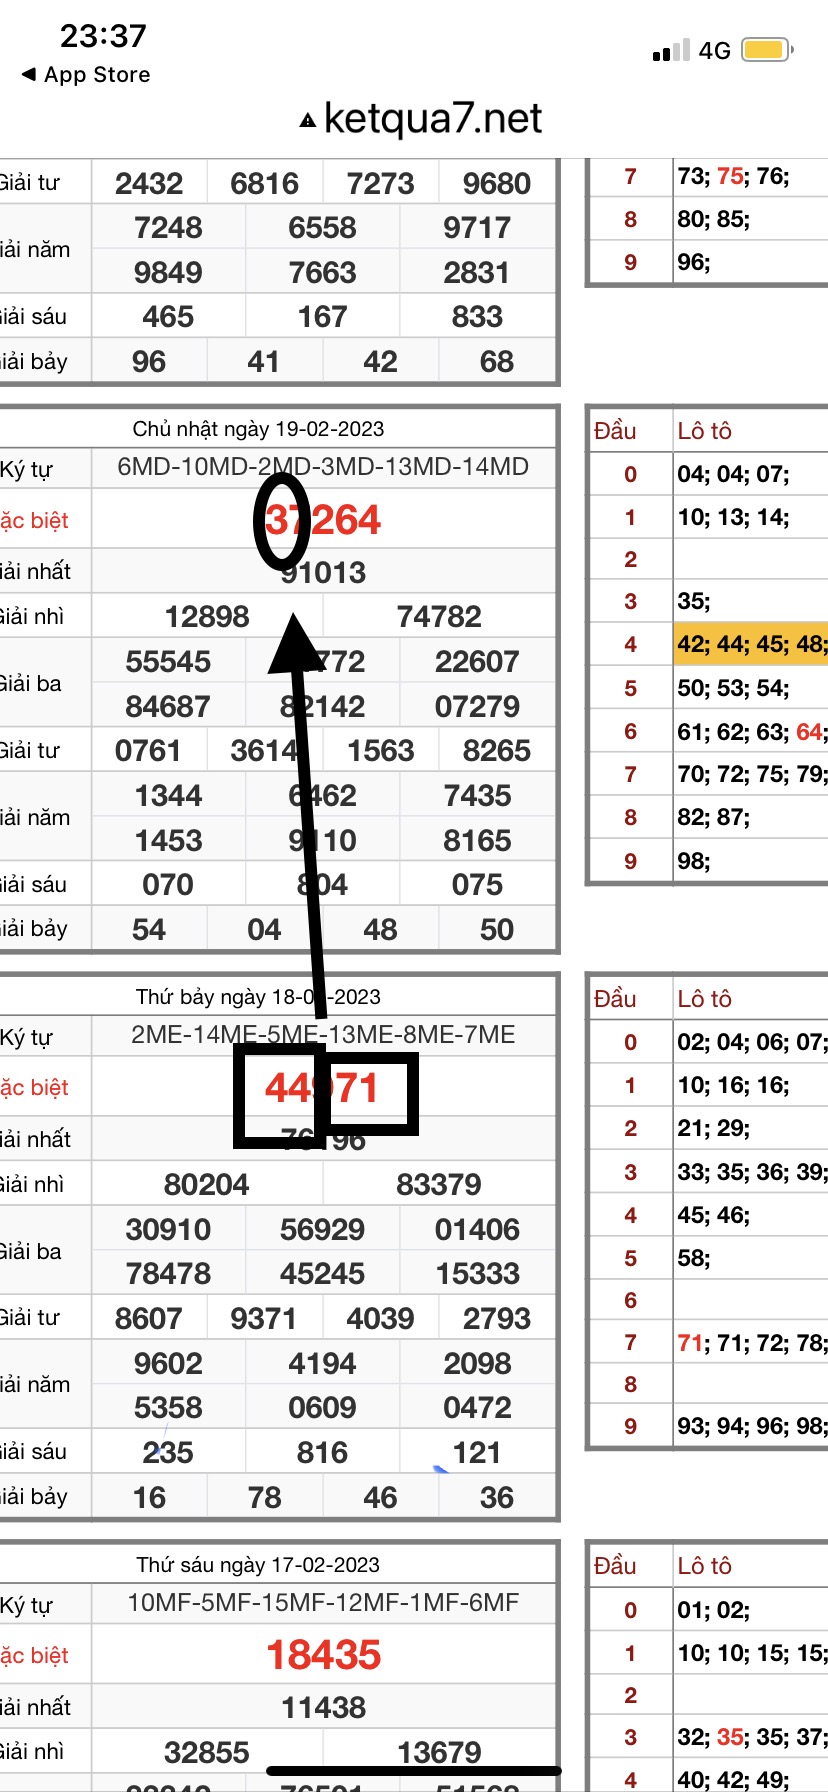The height and width of the screenshot is (1792, 828).
Task: Tap the yellow highlighted row 42; 44; 45; 48
Action: point(751,644)
